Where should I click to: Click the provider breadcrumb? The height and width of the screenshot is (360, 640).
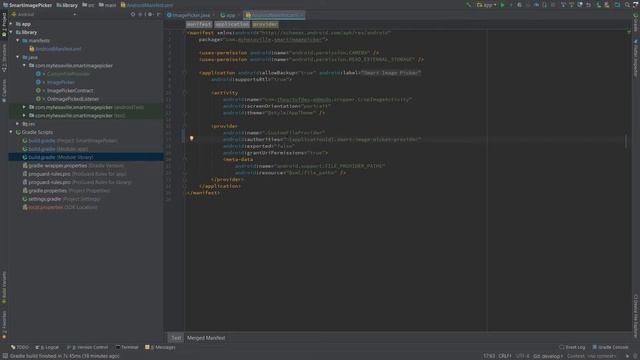click(264, 24)
